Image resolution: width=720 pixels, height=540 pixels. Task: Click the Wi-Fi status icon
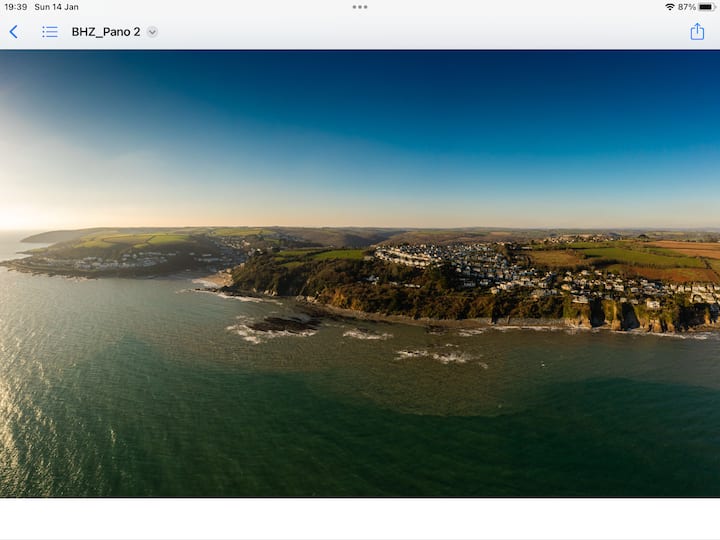669,7
